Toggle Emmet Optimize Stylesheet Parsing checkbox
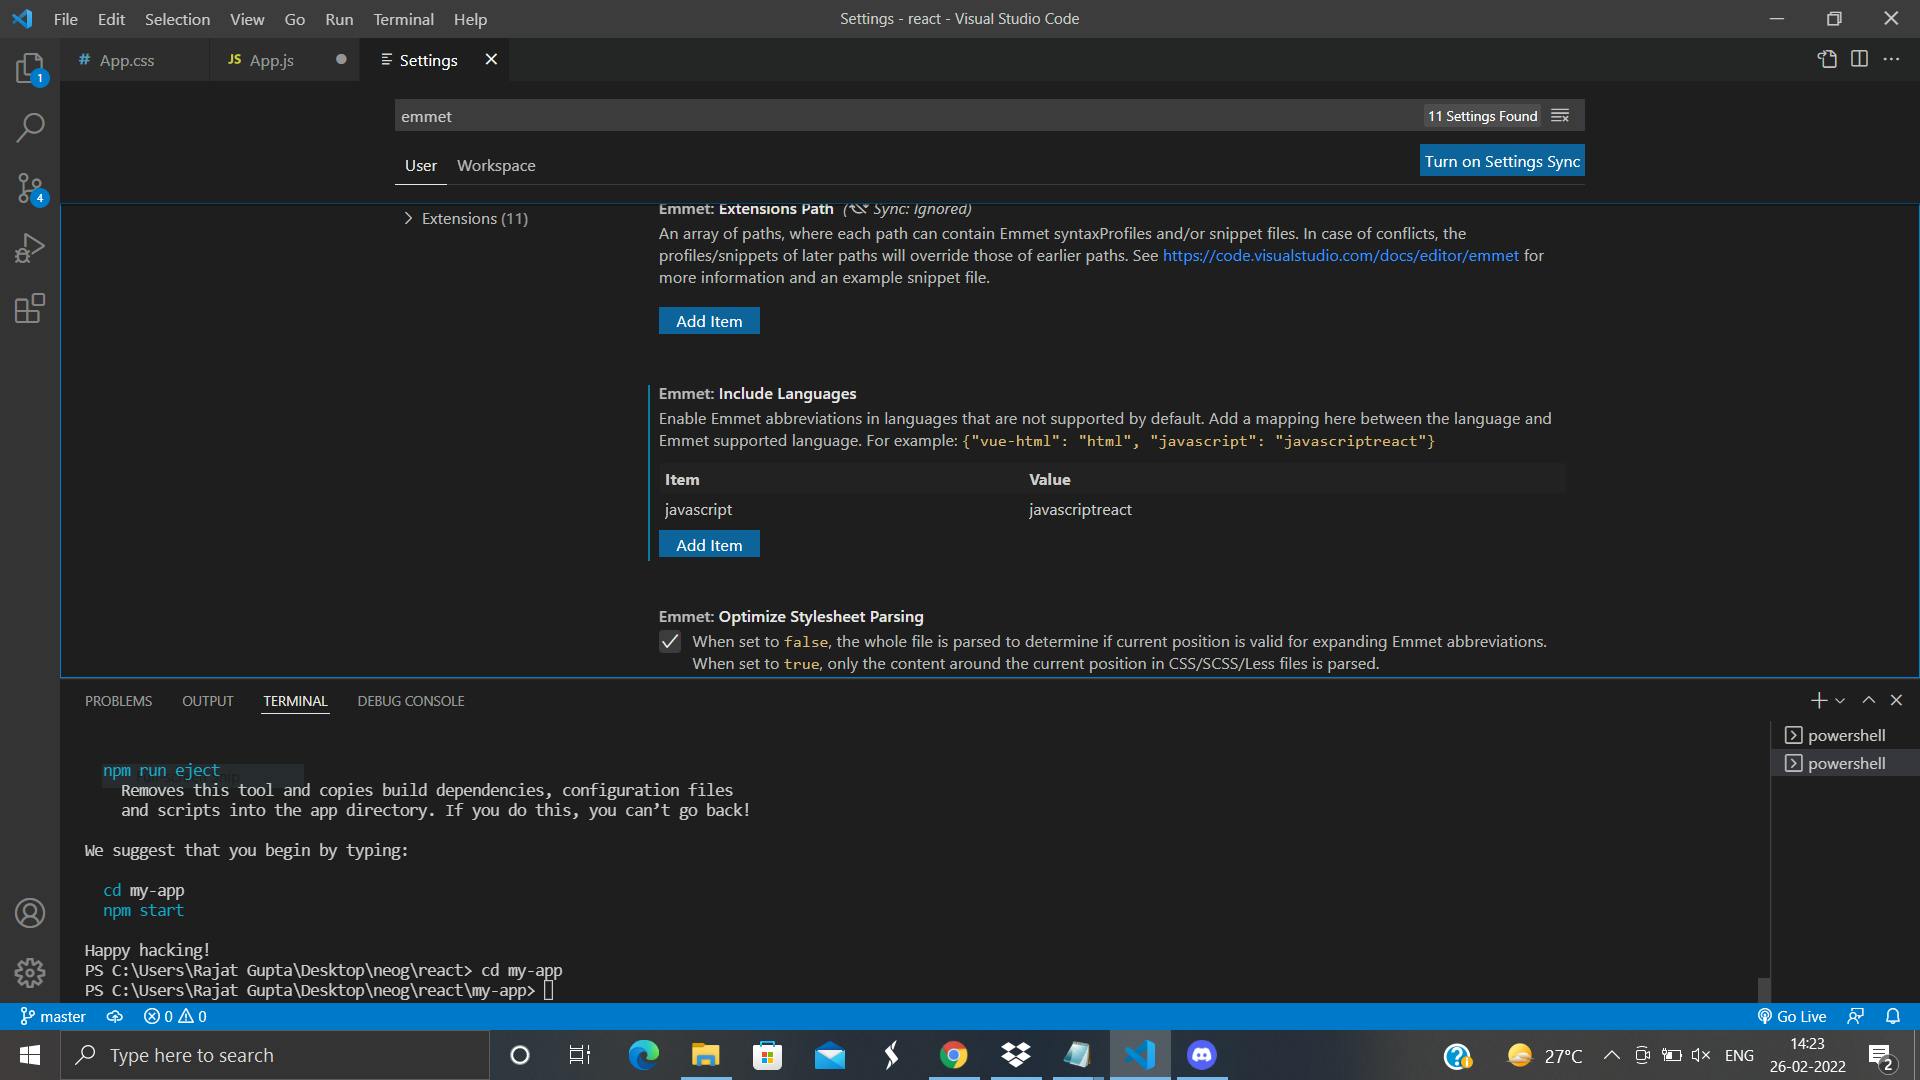 (670, 642)
